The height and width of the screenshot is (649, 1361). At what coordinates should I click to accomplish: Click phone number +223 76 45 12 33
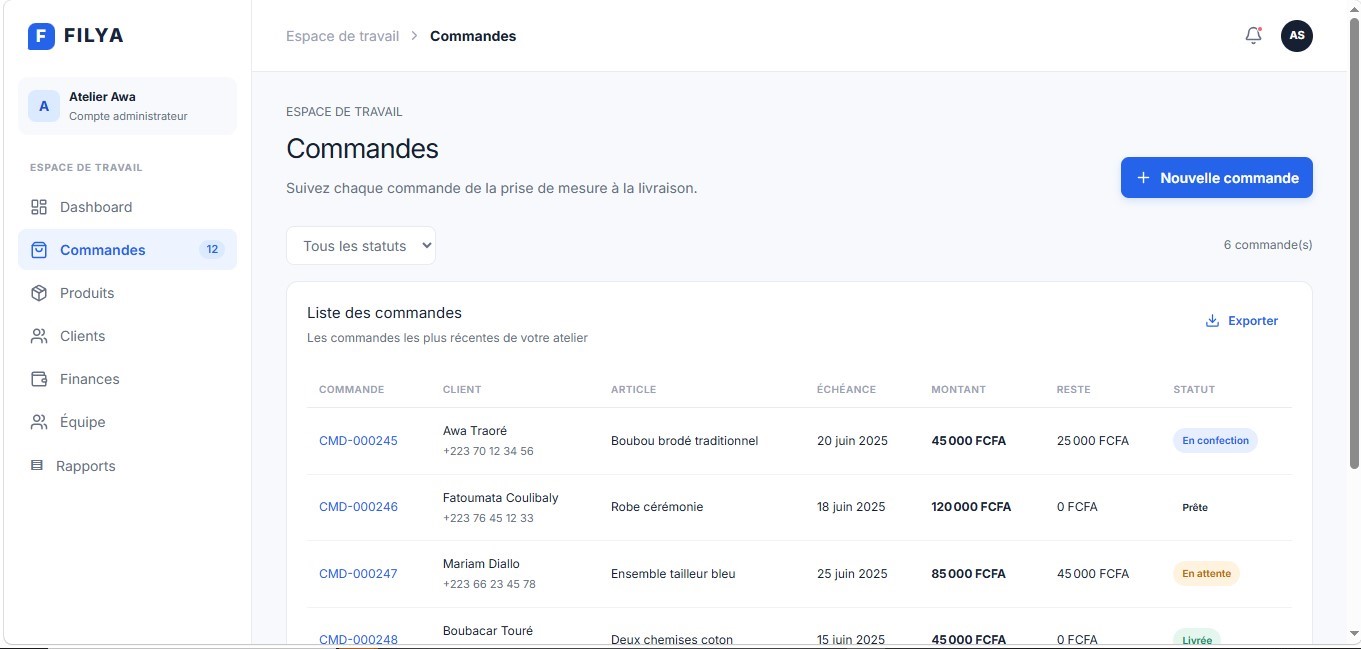[x=488, y=518]
